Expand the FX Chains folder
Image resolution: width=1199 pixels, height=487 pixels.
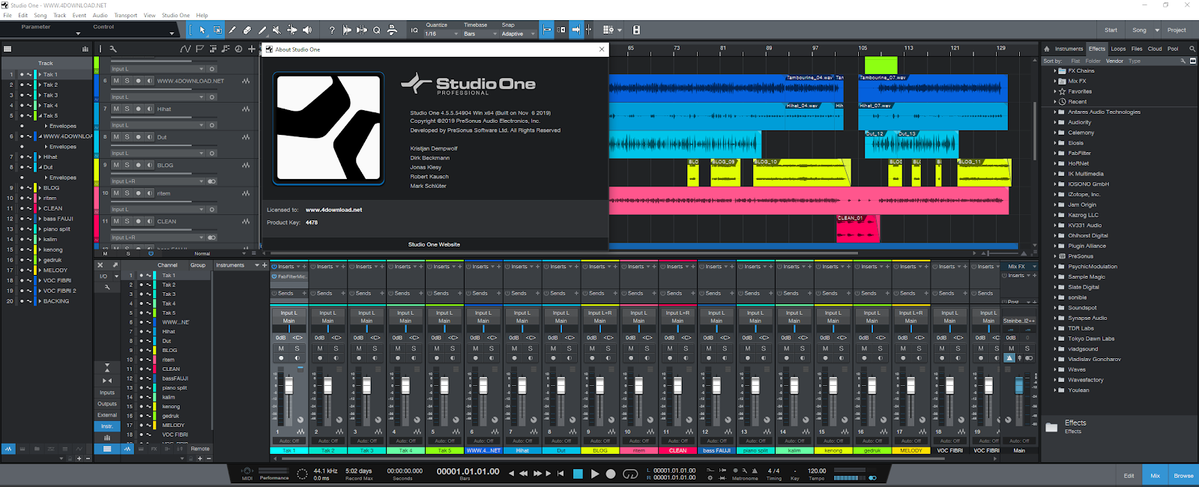pyautogui.click(x=1055, y=70)
